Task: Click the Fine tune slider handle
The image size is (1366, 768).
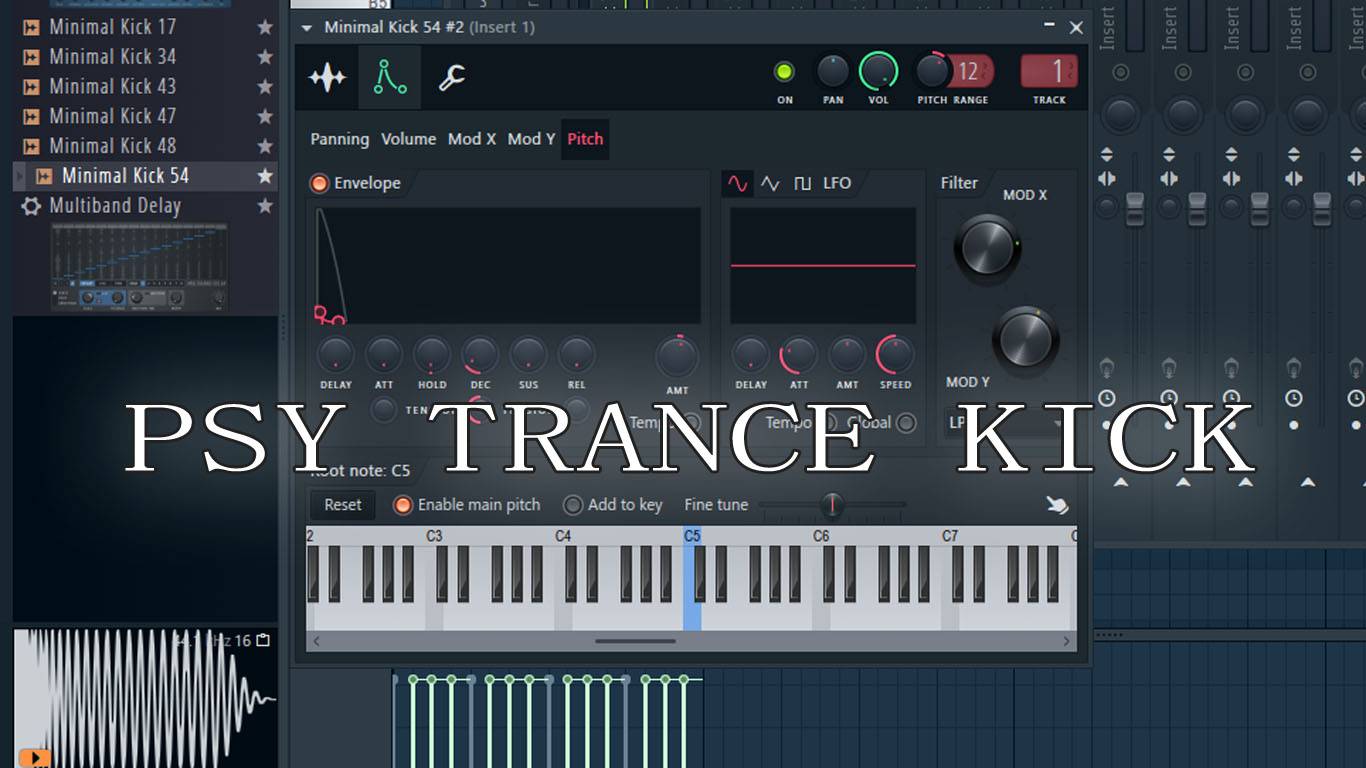Action: pos(831,505)
